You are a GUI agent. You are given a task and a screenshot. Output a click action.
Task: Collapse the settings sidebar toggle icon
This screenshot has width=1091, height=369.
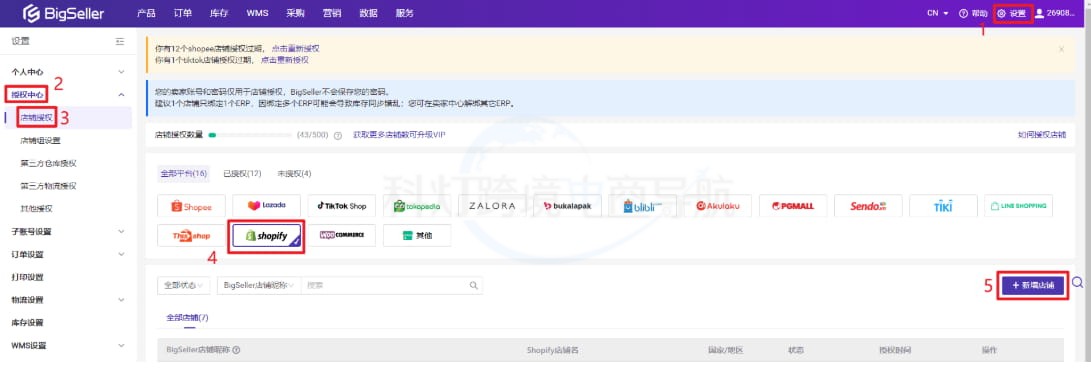[x=120, y=42]
